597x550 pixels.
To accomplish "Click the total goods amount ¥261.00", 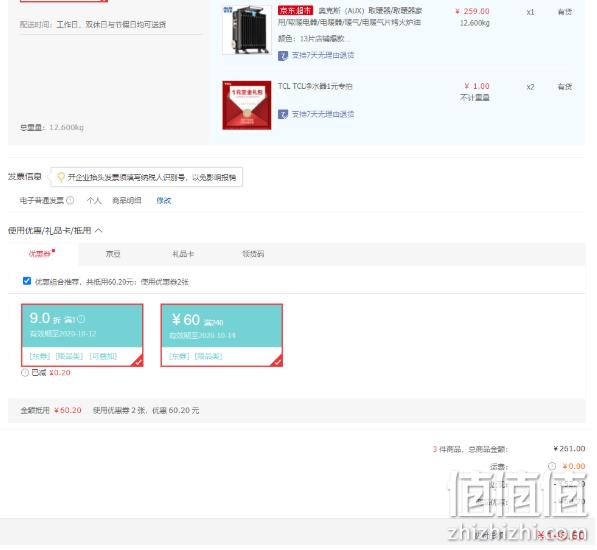I will point(569,449).
